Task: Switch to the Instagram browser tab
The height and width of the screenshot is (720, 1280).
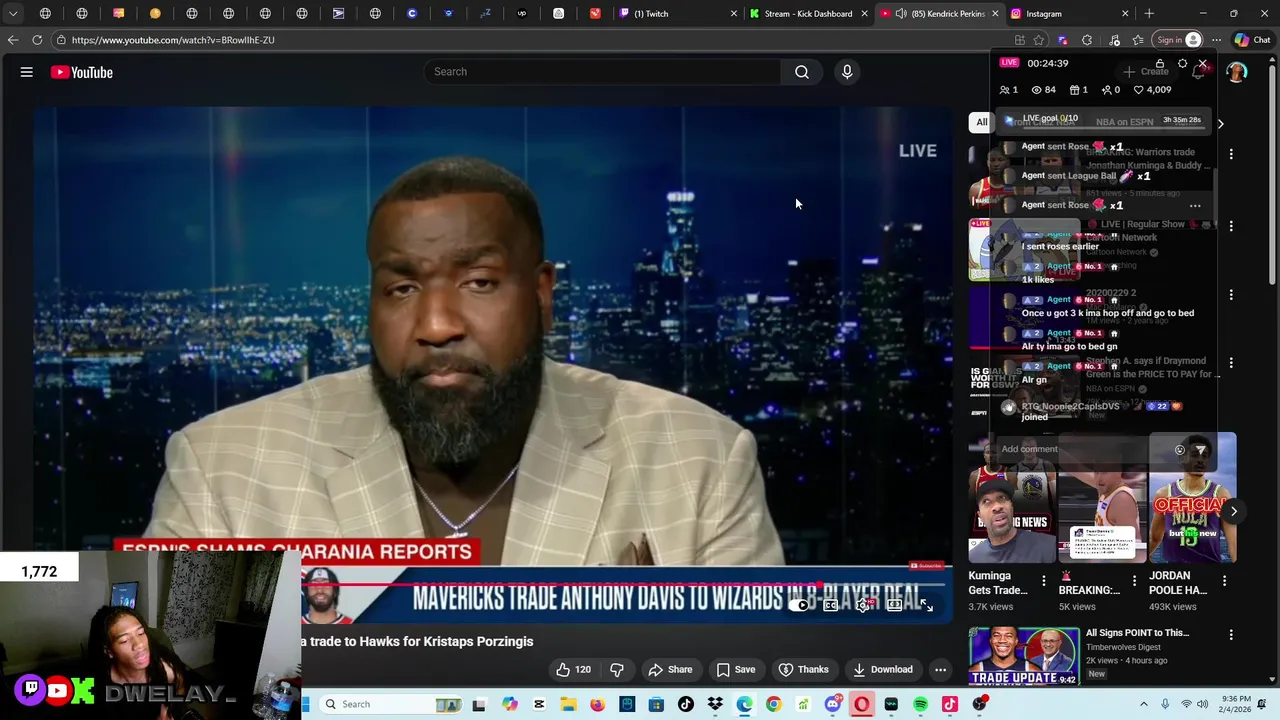Action: point(1070,14)
